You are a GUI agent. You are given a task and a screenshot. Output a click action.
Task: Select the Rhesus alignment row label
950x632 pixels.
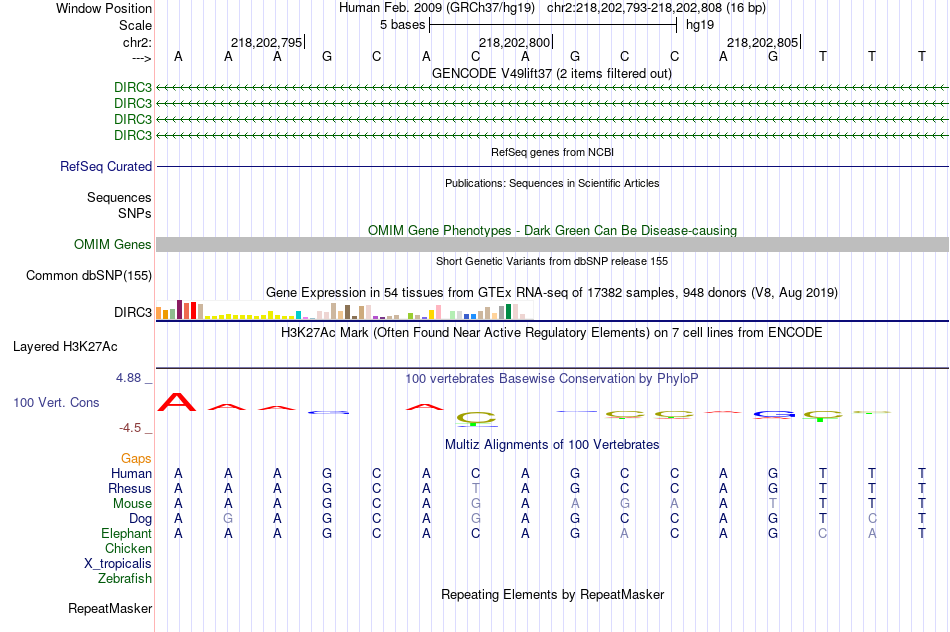[x=130, y=488]
